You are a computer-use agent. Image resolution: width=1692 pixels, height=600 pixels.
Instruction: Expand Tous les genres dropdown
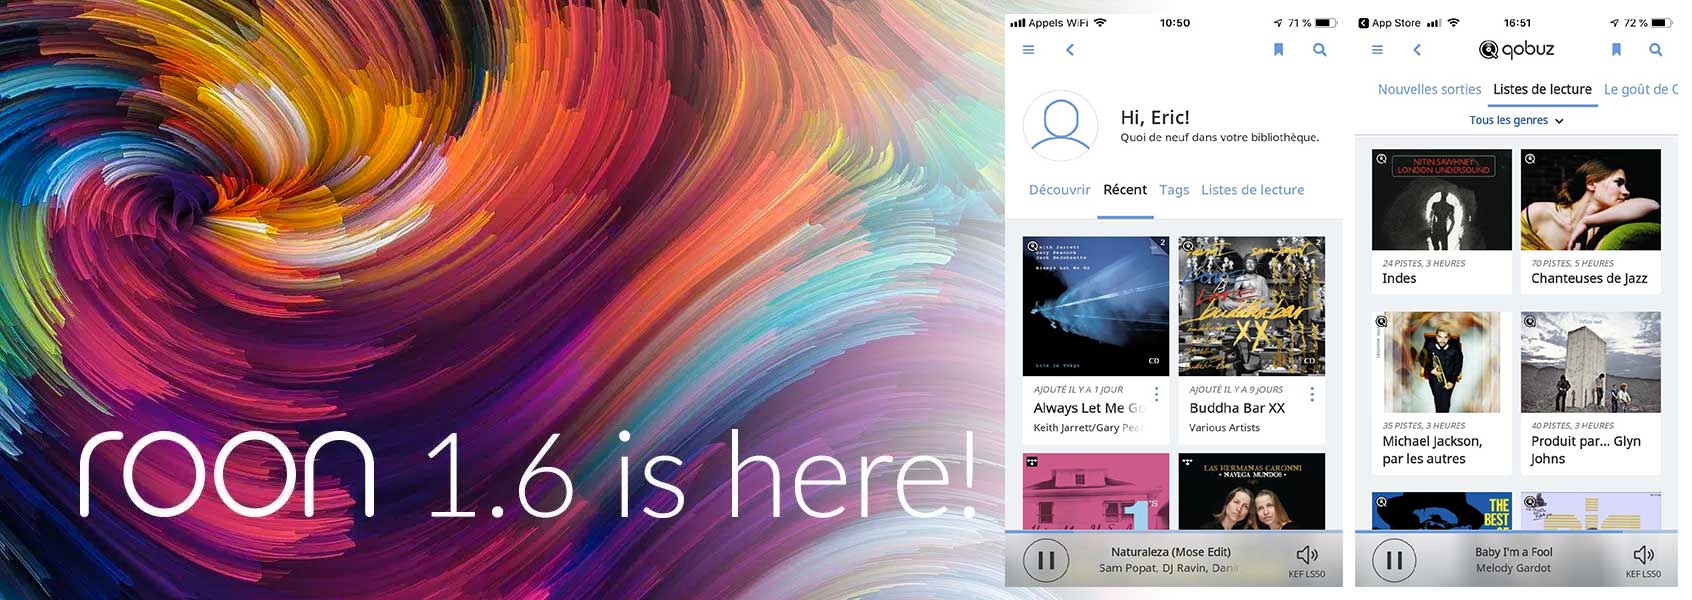coord(1516,120)
